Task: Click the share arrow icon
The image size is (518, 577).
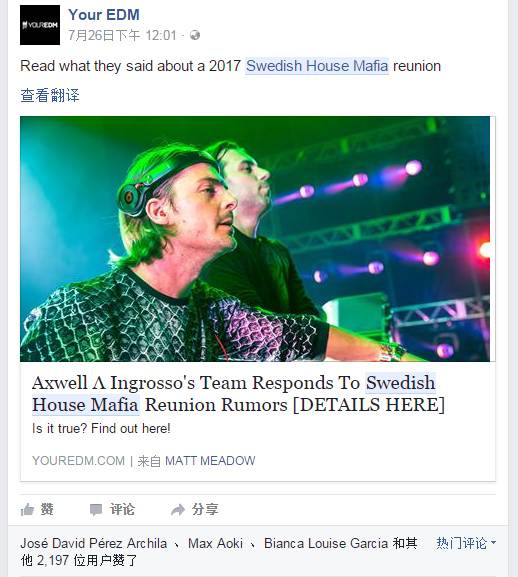Action: coord(178,510)
